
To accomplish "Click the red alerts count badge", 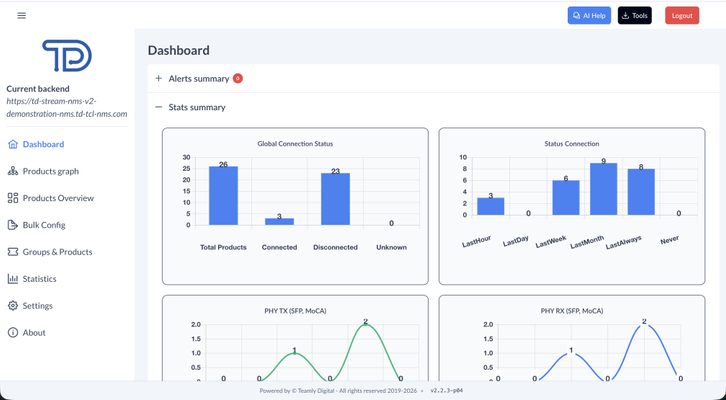I will (x=237, y=78).
